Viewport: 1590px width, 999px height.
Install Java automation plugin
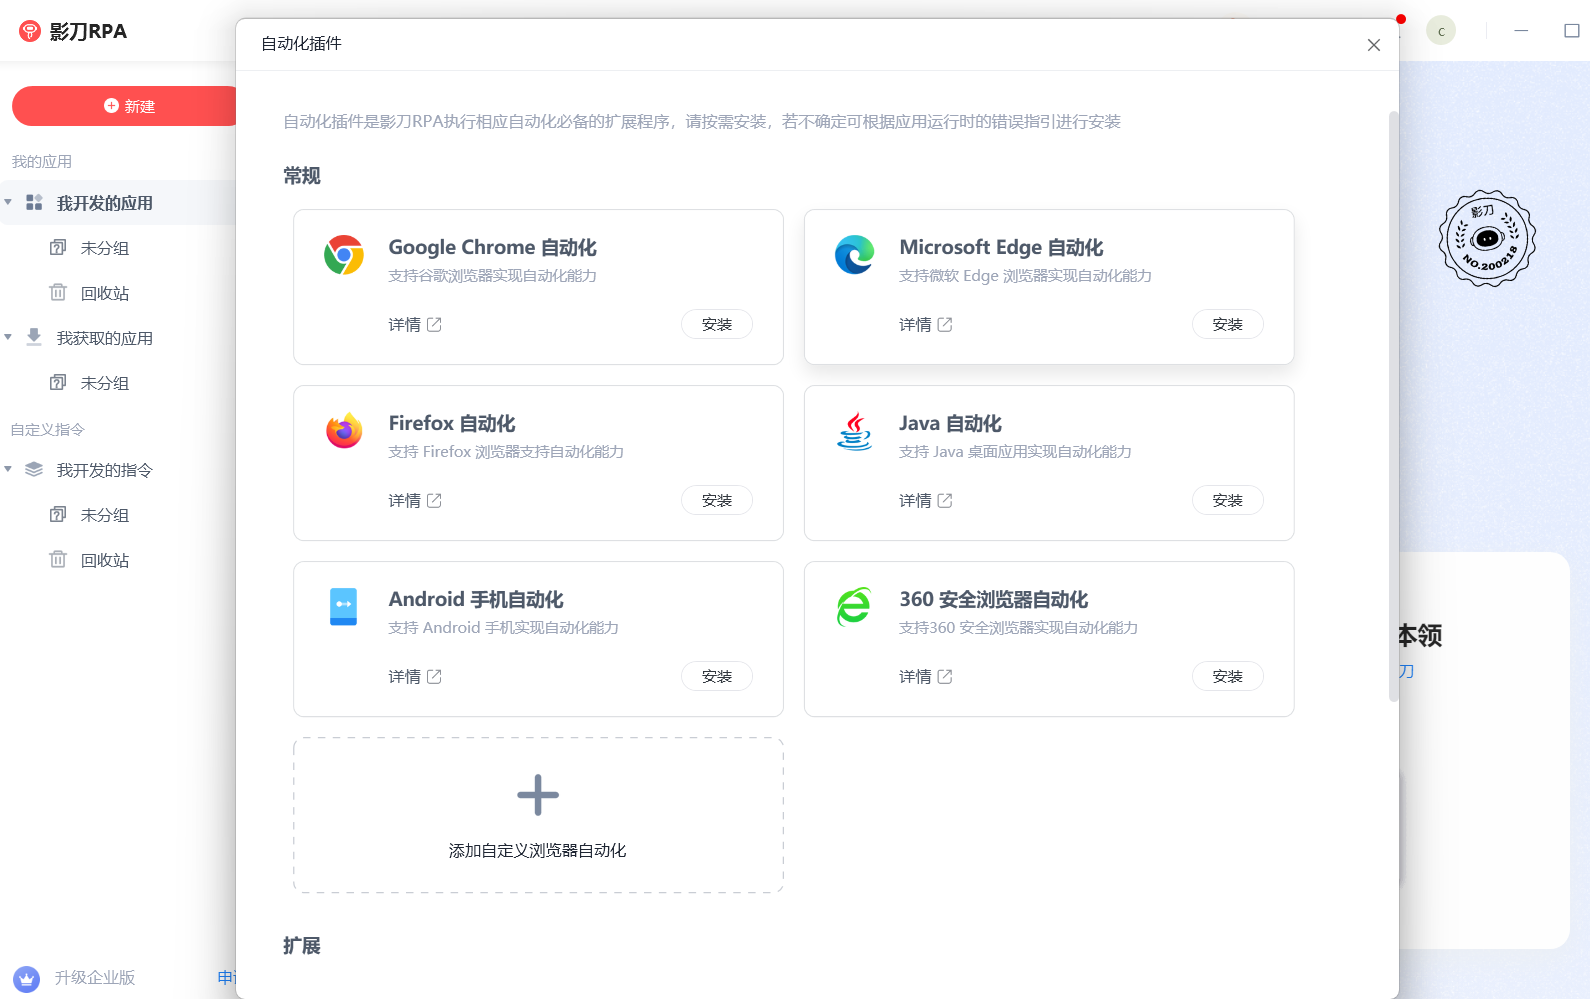coord(1228,500)
